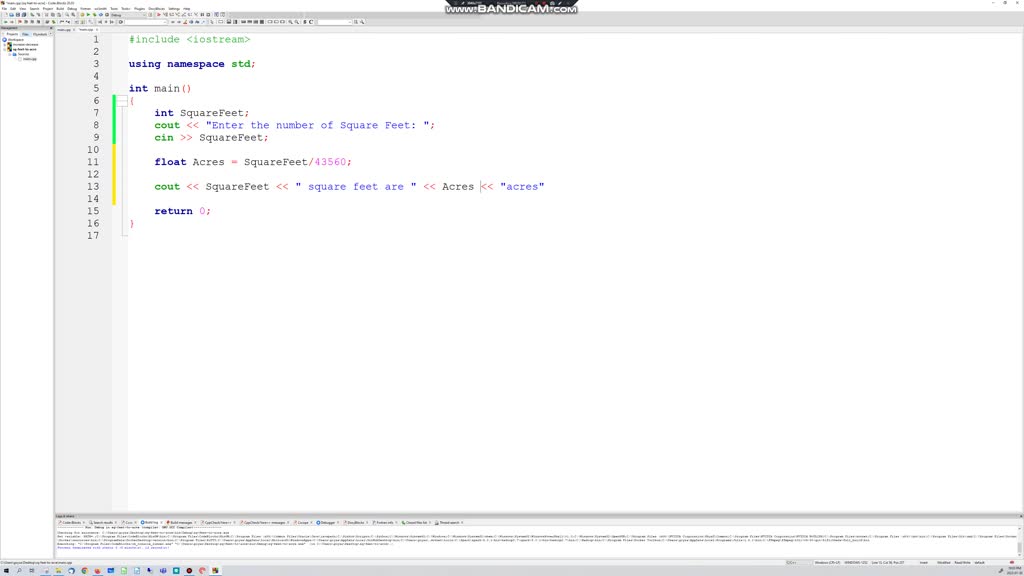The image size is (1024, 576).
Task: Switch to the Files management tab
Action: (26, 33)
